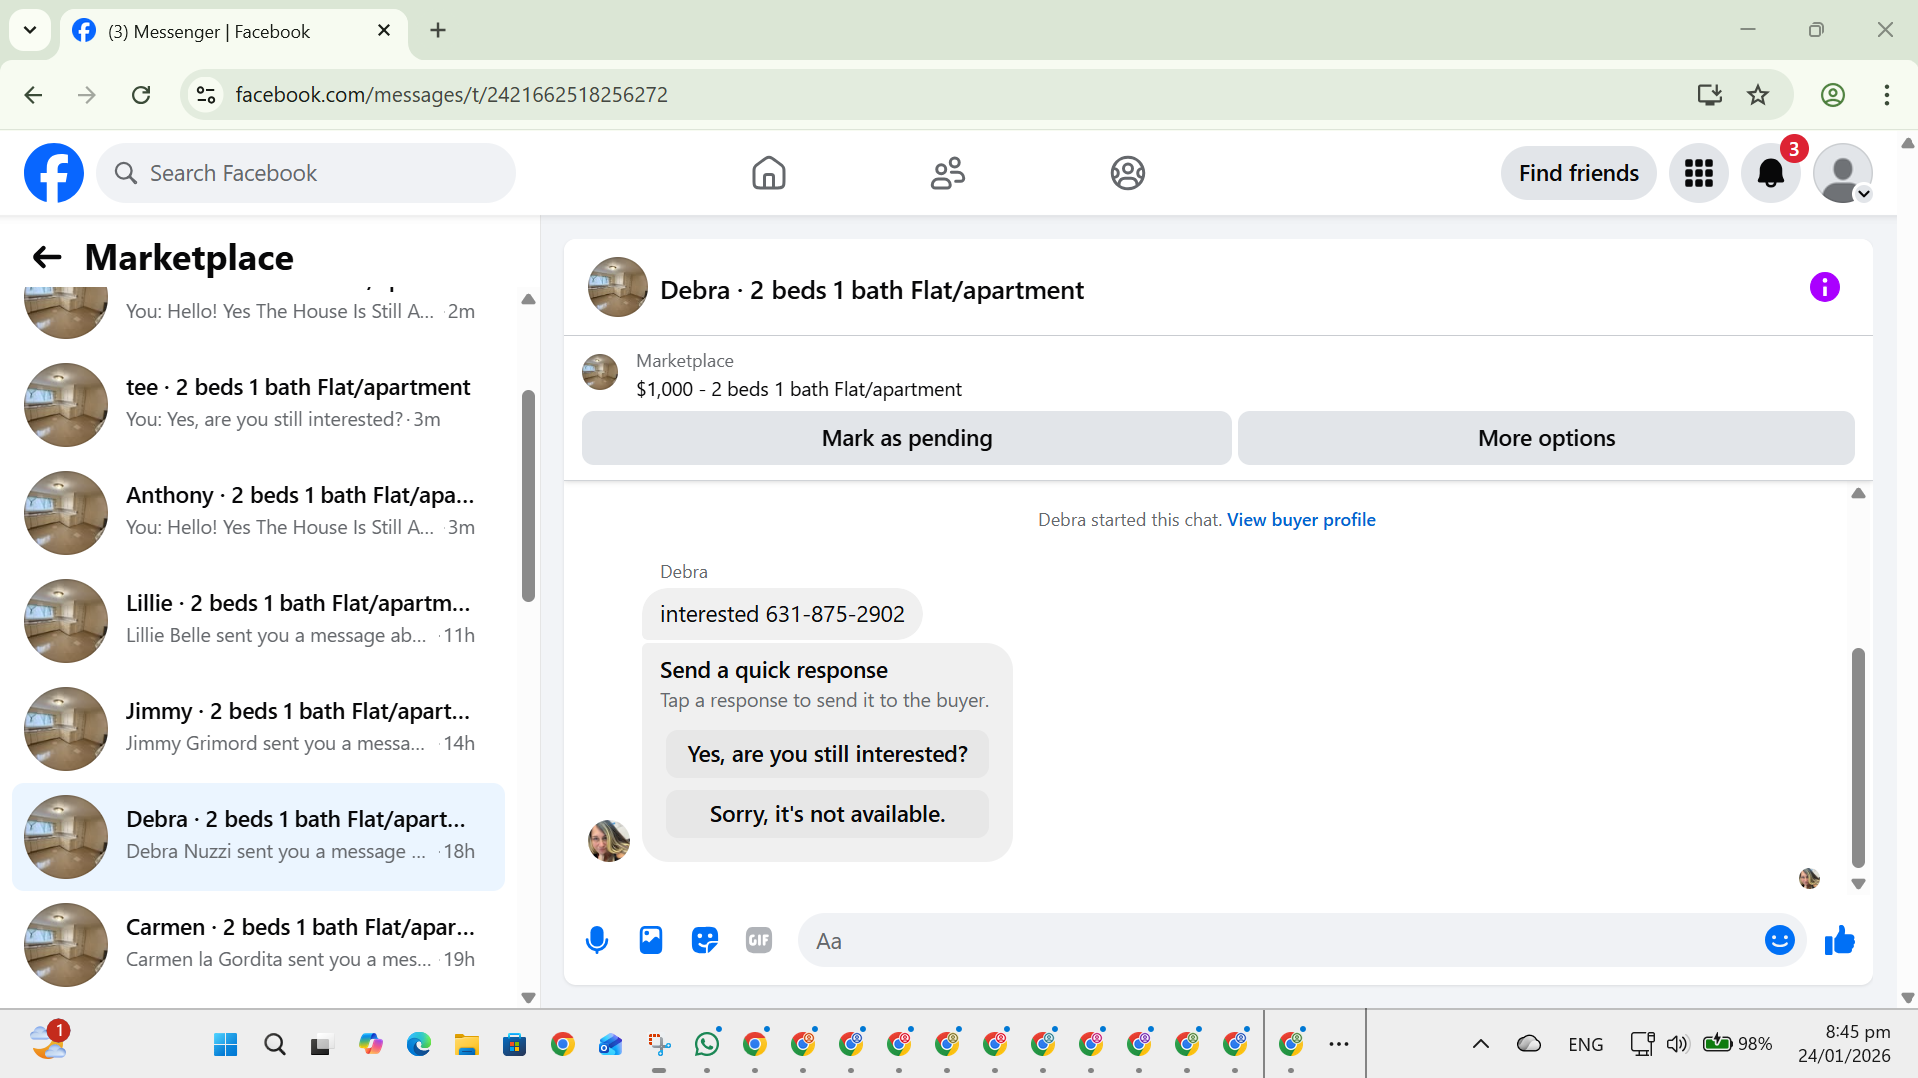Click the Marketplace listing thumbnail beside price
Viewport: 1918px width, 1078px height.
tap(600, 372)
